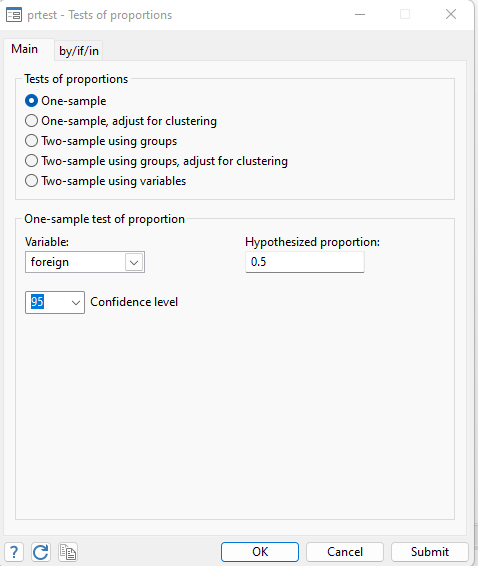Open help via question mark icon
Screen dimensions: 478x566
14,552
